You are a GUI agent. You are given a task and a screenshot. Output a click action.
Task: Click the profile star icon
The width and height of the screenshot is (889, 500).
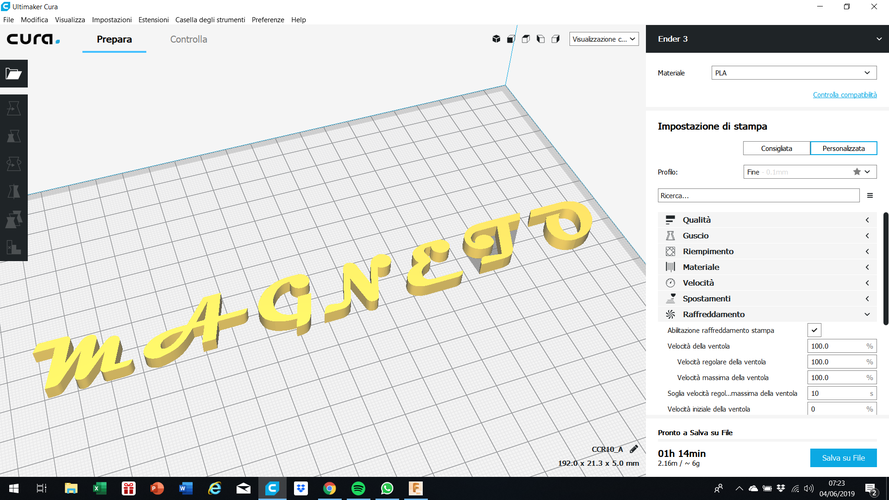pyautogui.click(x=857, y=172)
